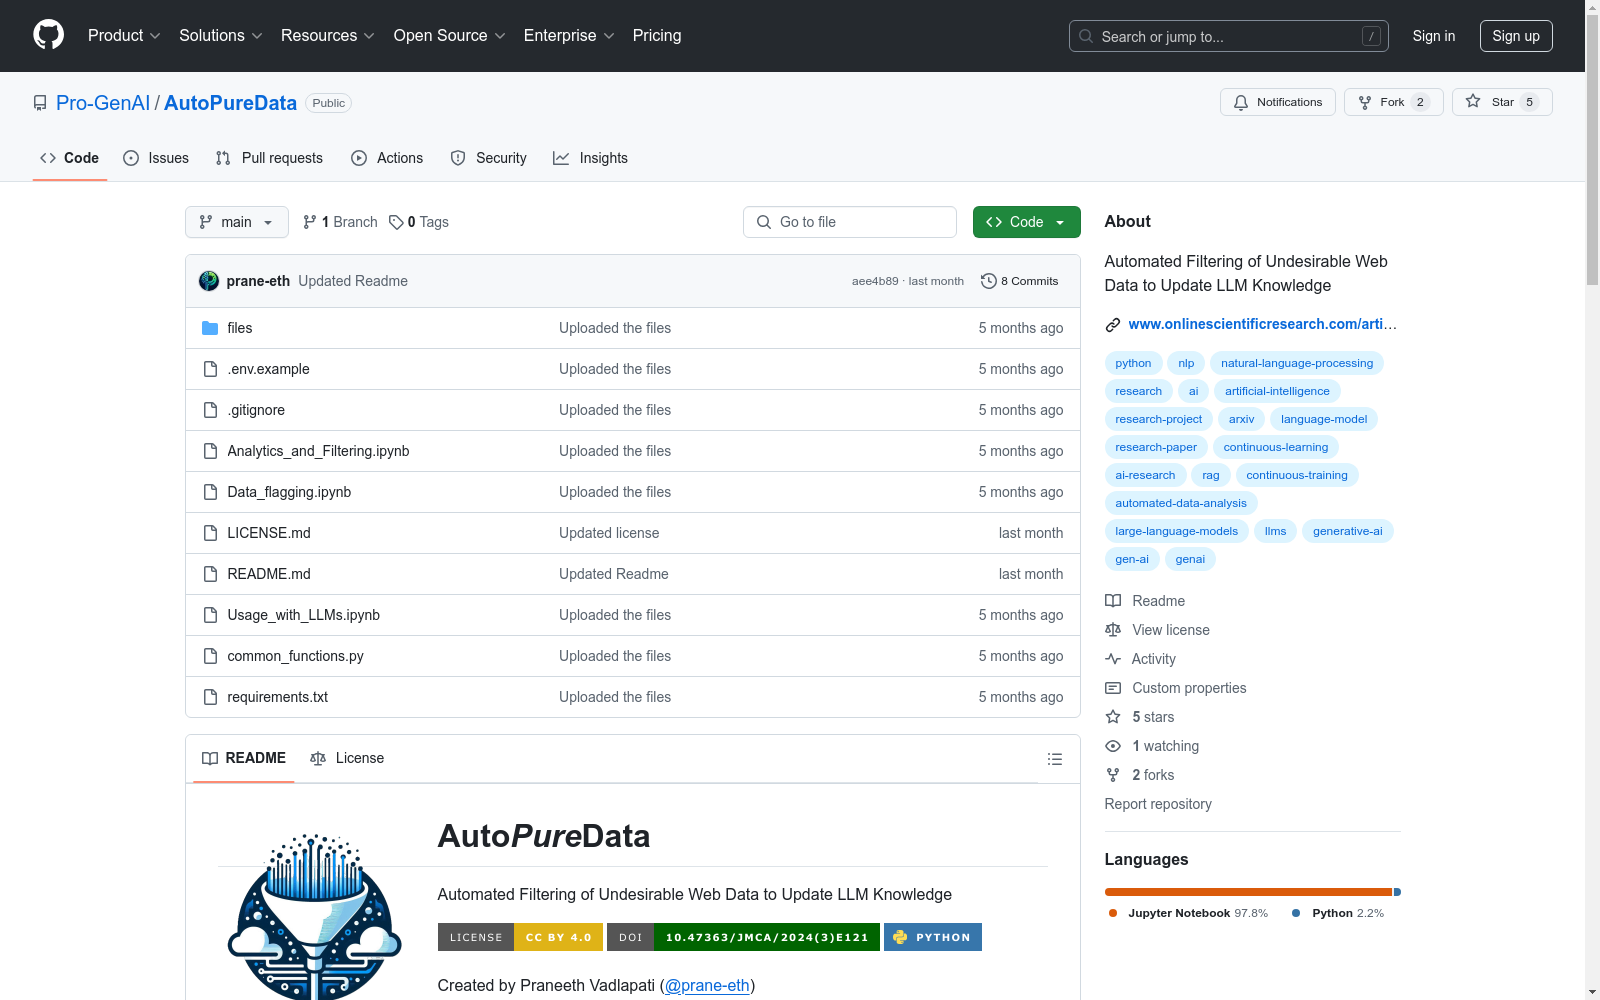Open the main branch selector dropdown
Viewport: 1600px width, 1000px height.
point(237,222)
